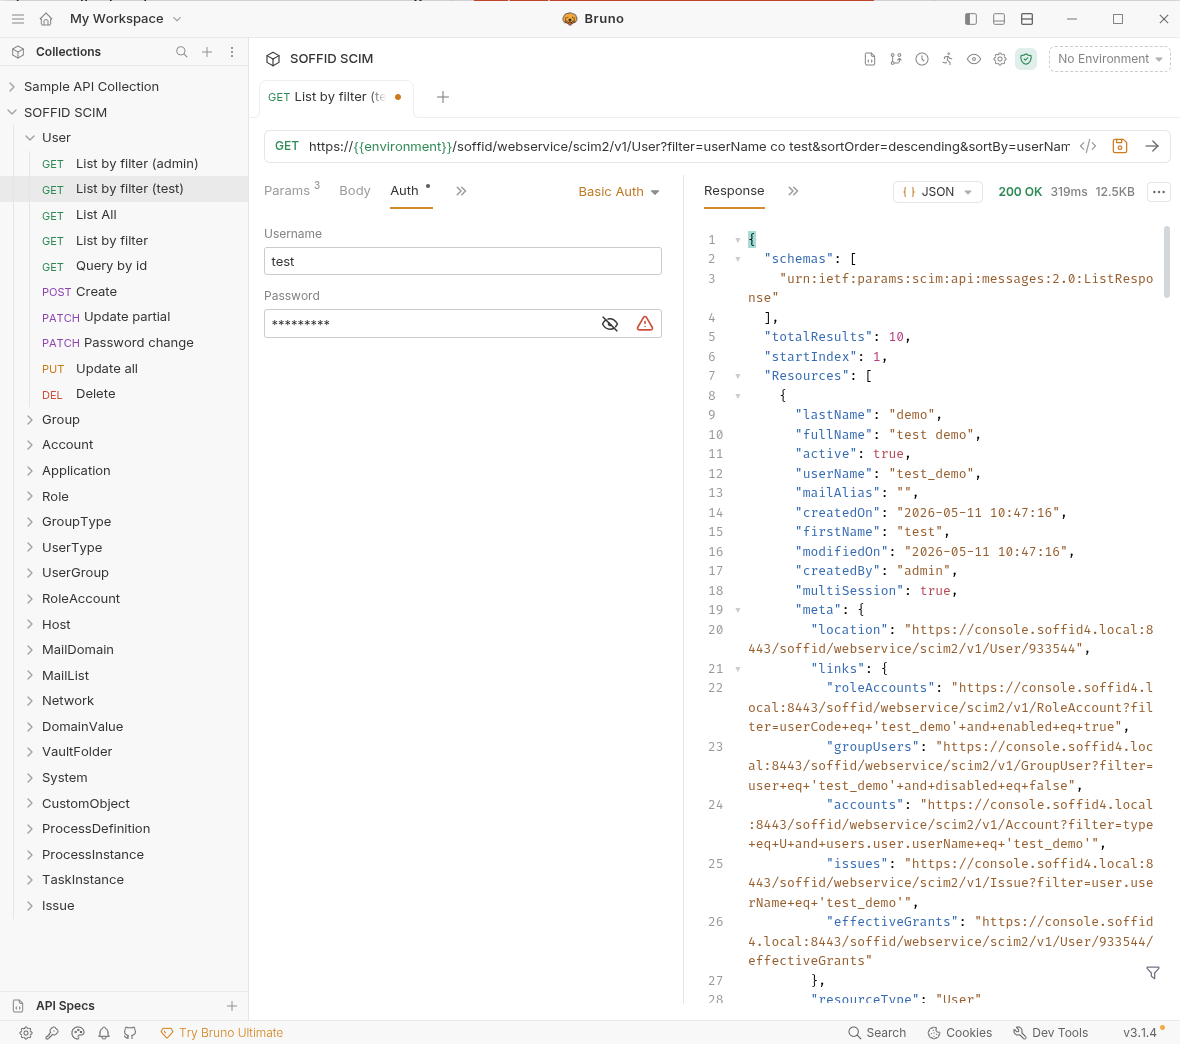Click the Username input field
This screenshot has width=1180, height=1044.
[x=463, y=261]
